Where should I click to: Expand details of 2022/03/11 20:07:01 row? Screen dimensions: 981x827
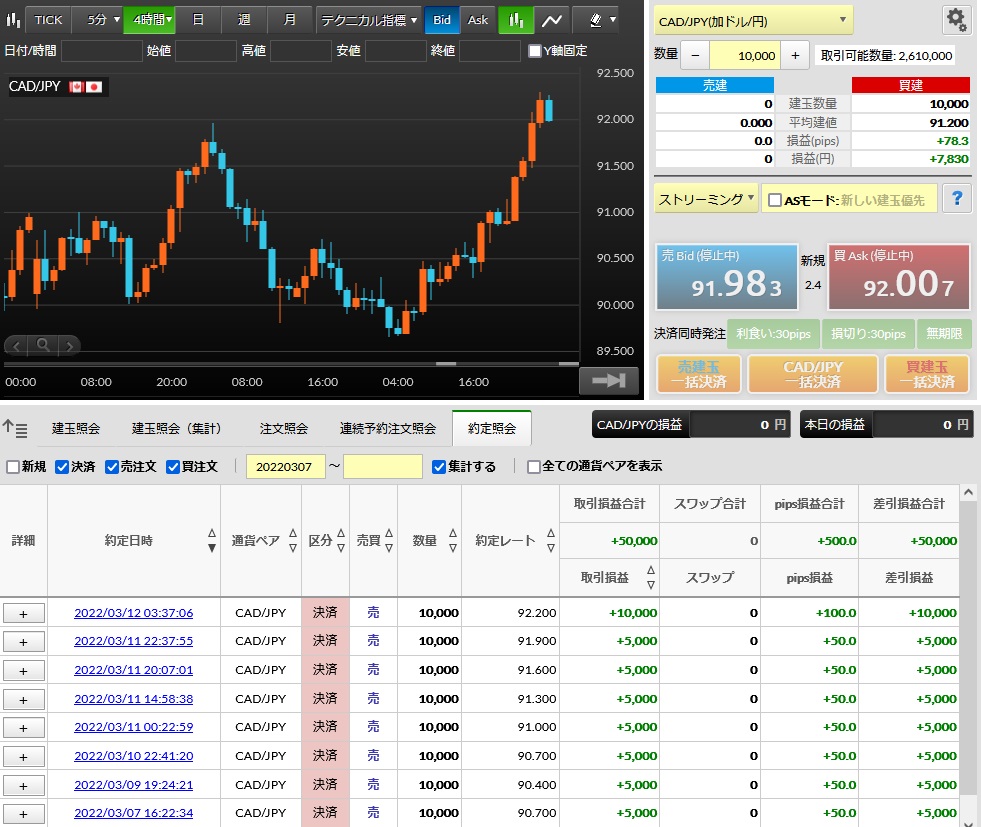(24, 671)
